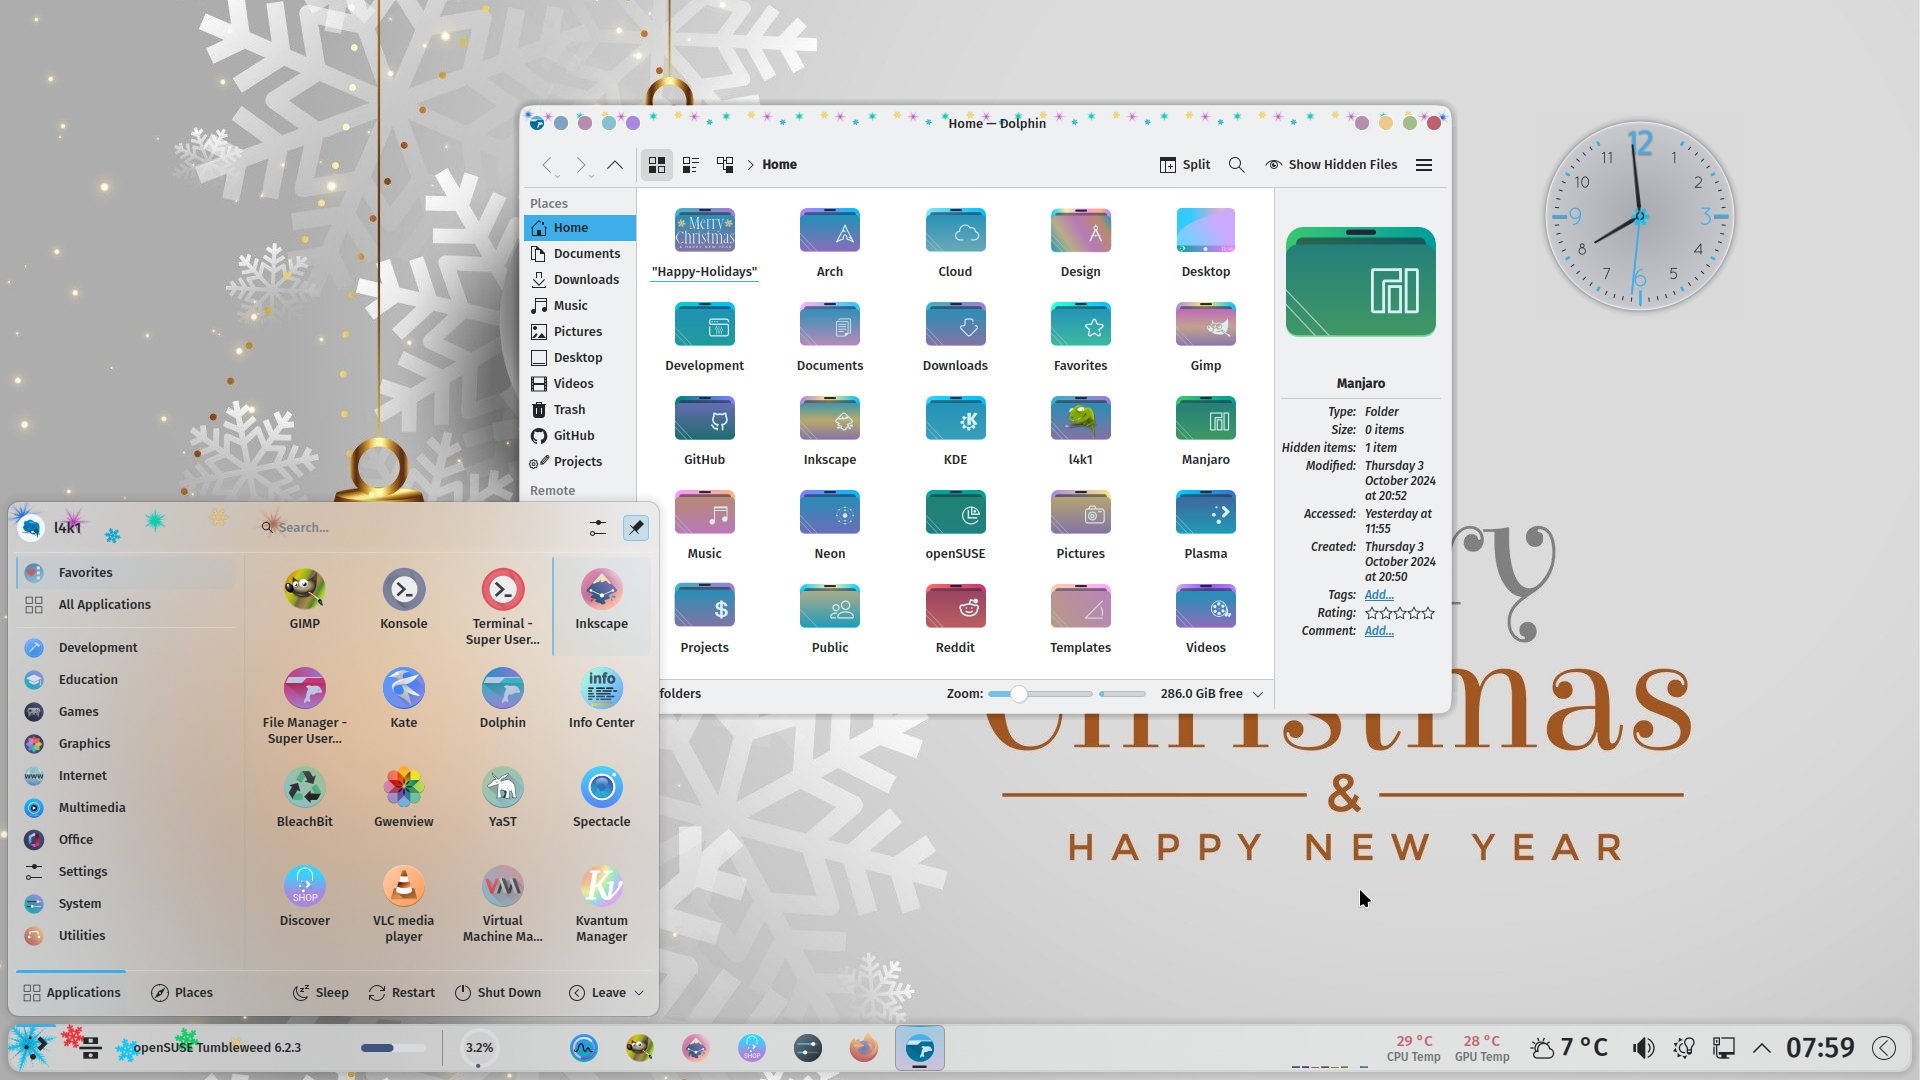This screenshot has height=1080, width=1920.
Task: Open the Arch folder in Dolphin
Action: click(829, 243)
